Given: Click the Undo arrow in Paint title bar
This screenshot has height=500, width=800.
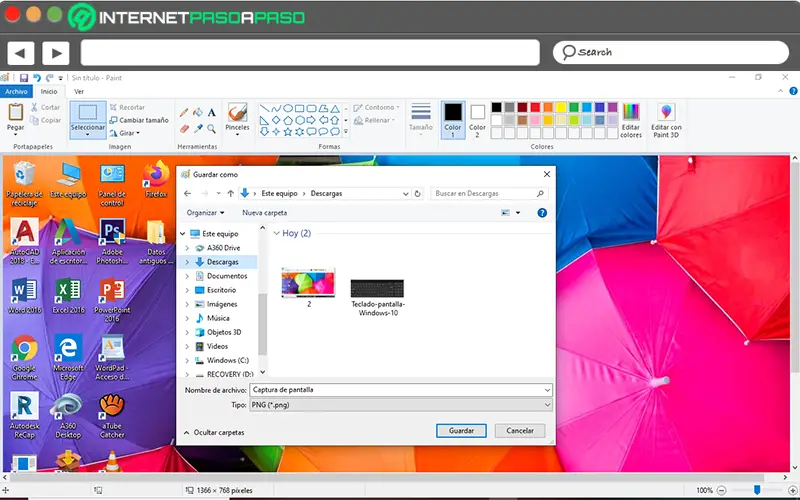Looking at the screenshot, I should tap(37, 78).
